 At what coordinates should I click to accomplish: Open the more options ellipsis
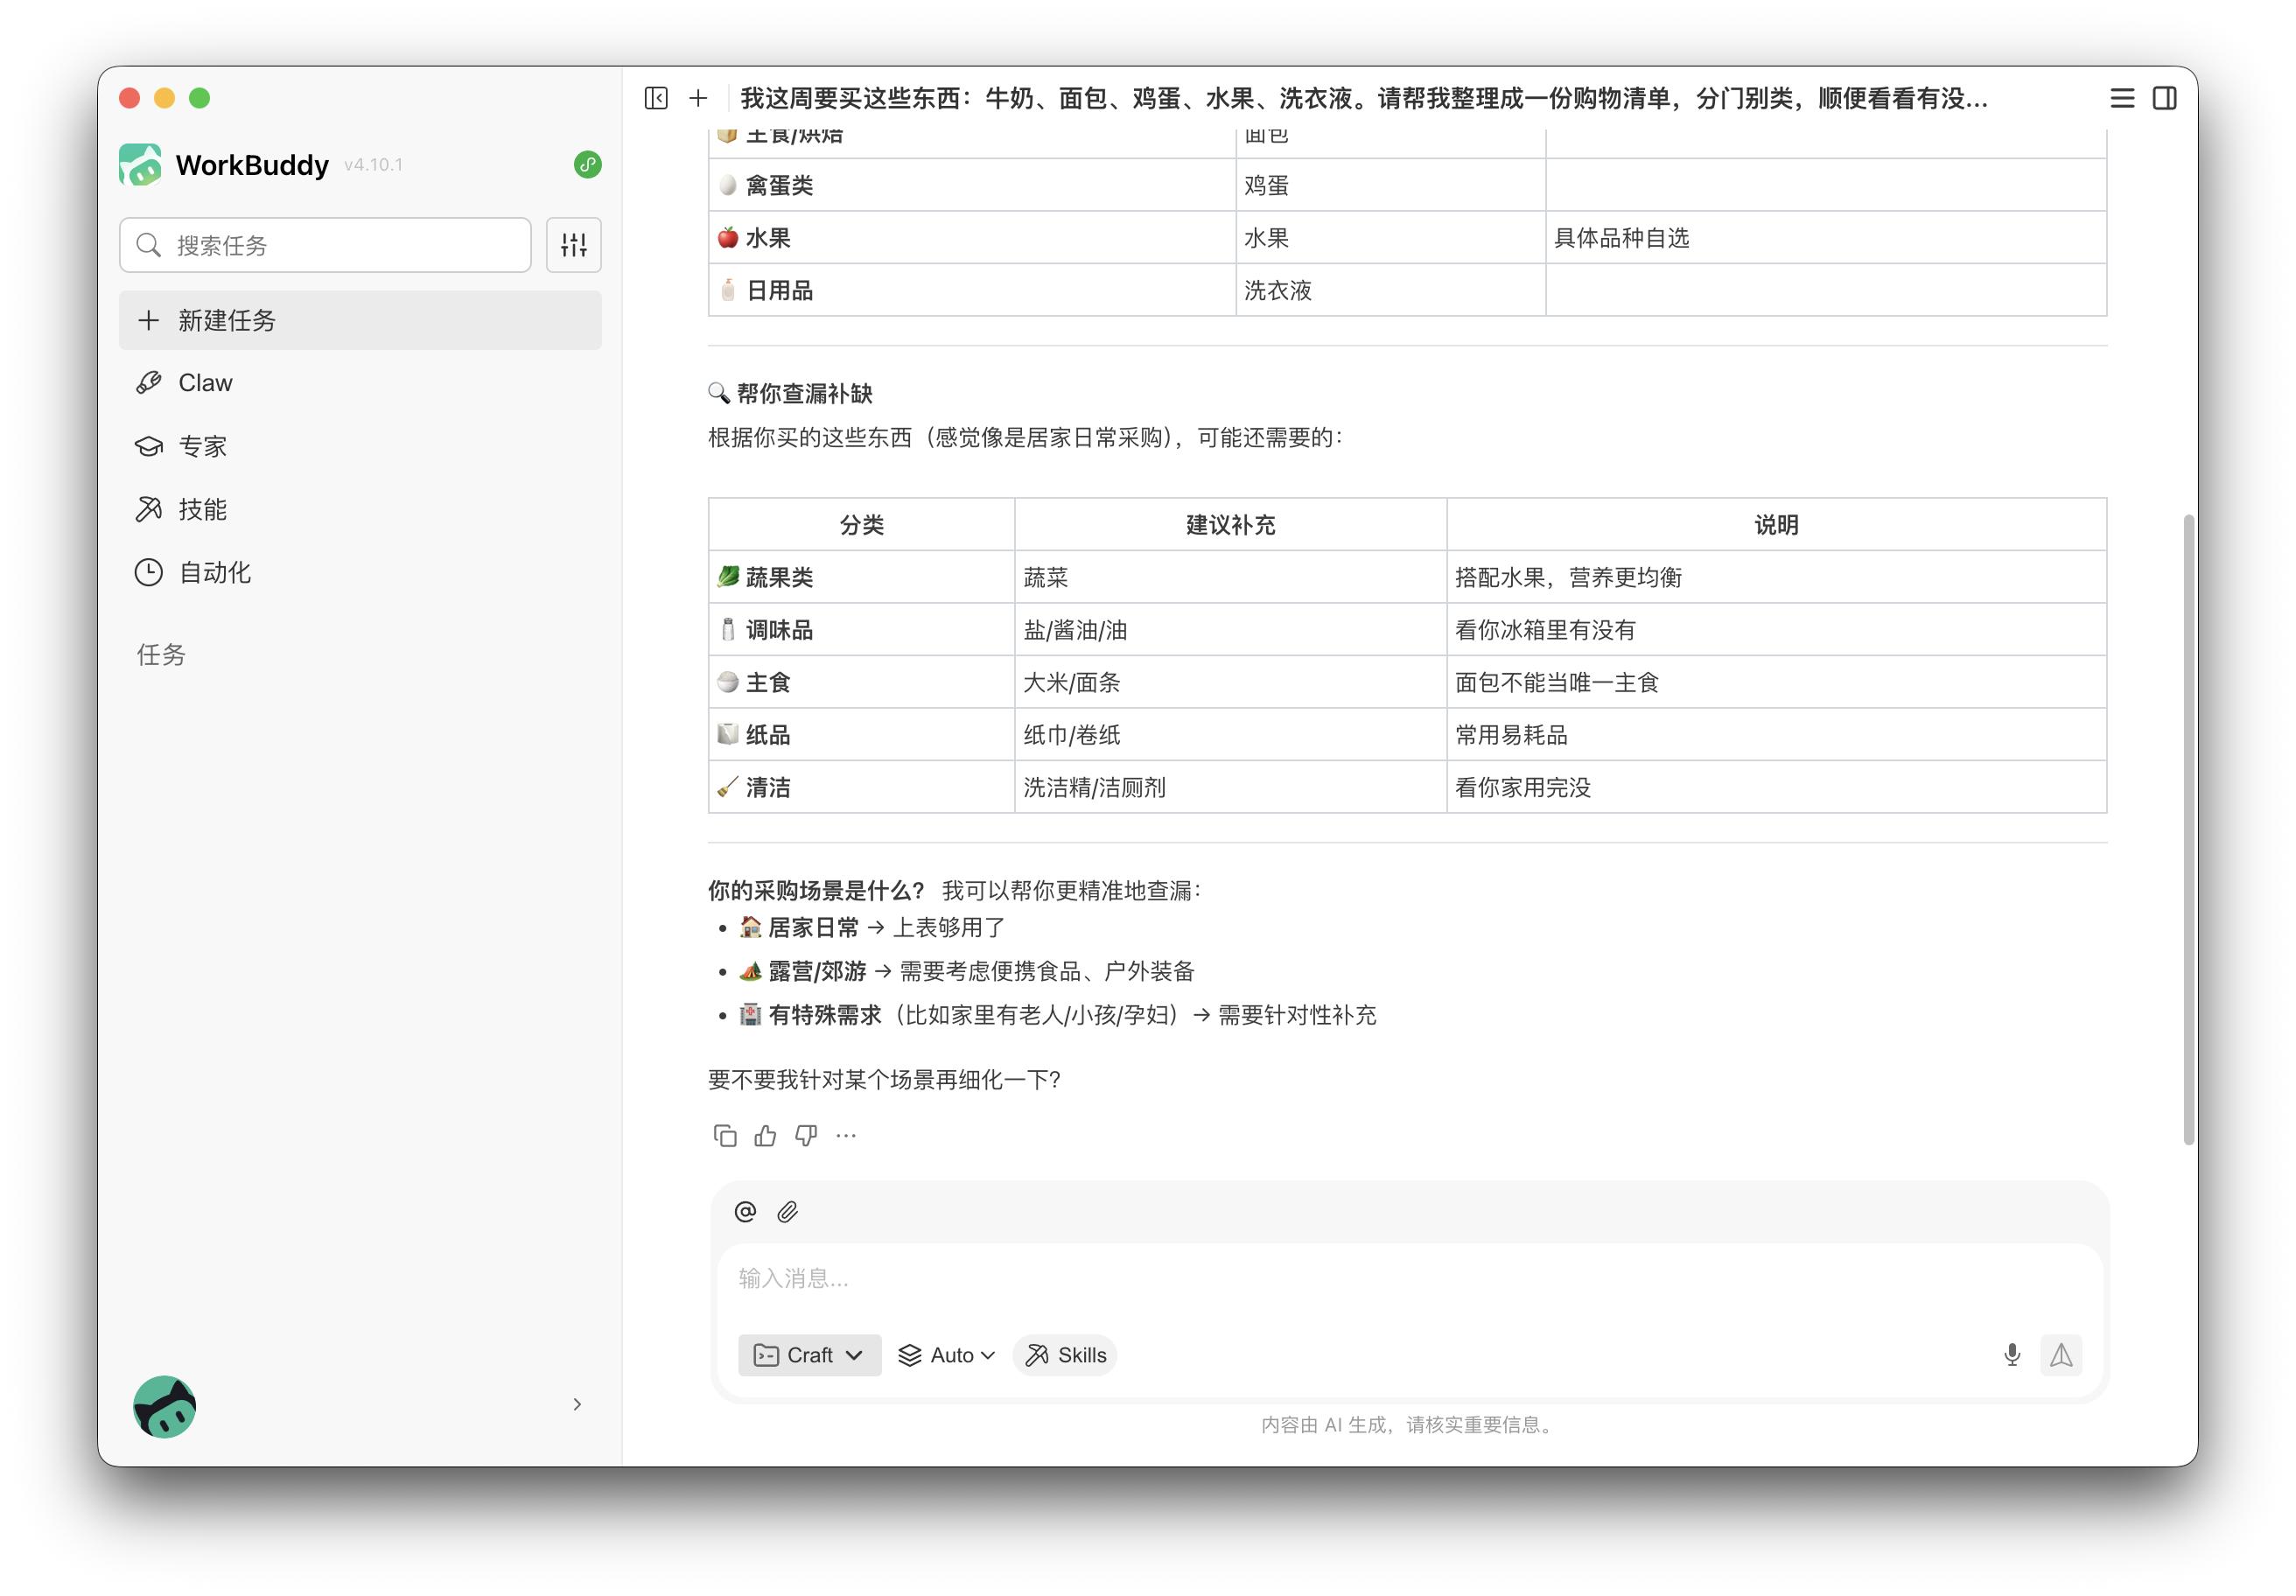point(846,1136)
